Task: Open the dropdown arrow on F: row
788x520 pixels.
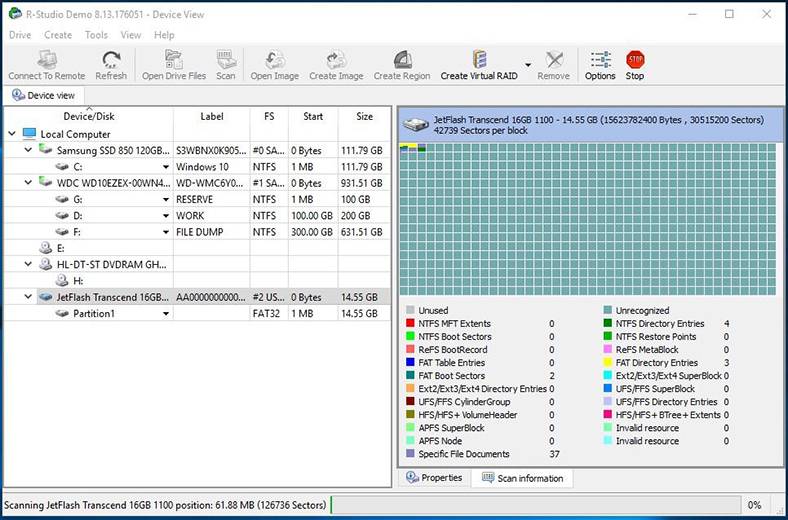Action: [165, 232]
